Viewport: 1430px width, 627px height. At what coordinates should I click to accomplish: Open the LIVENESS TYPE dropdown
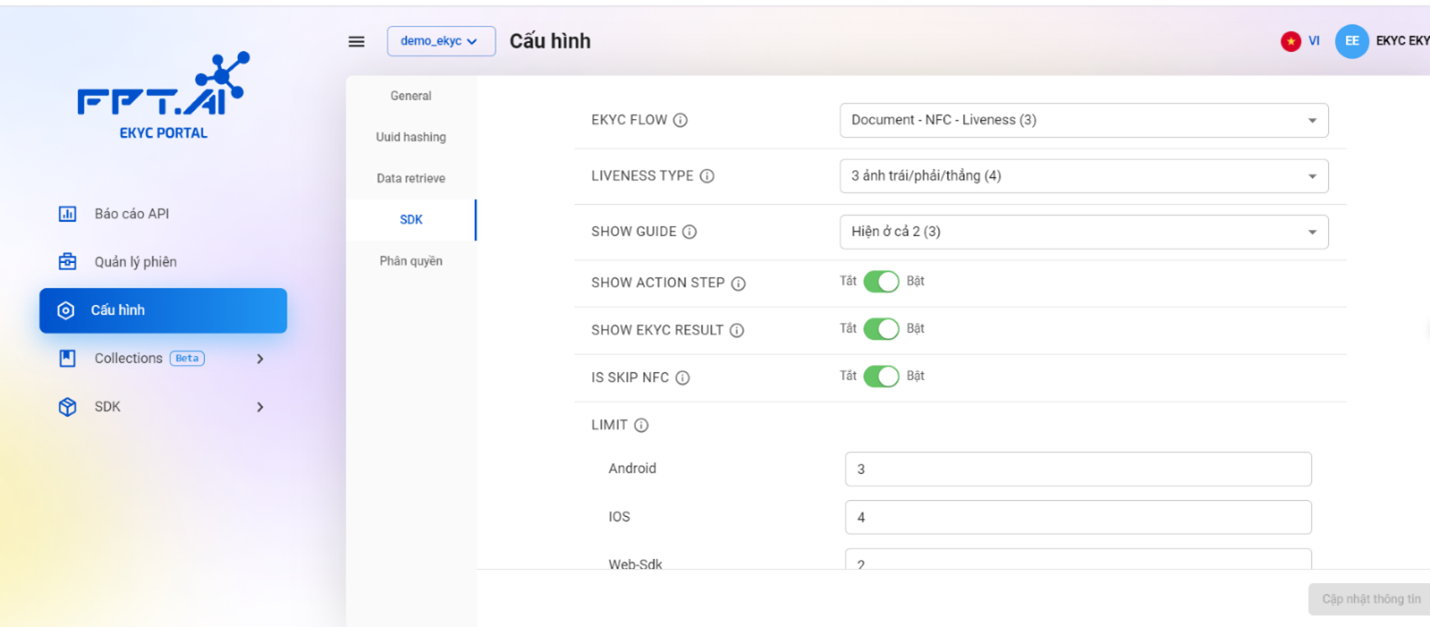pos(1083,176)
